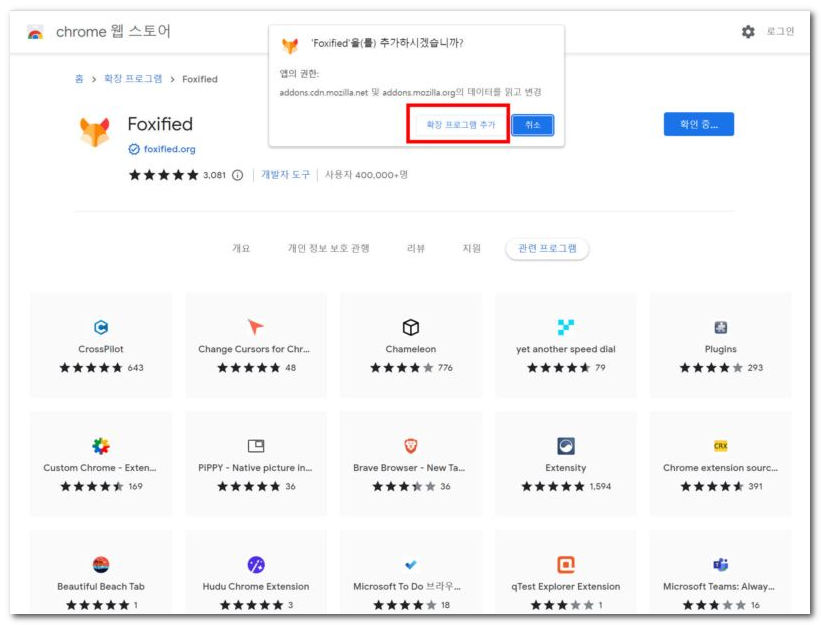Open the Extensity icon

point(565,446)
